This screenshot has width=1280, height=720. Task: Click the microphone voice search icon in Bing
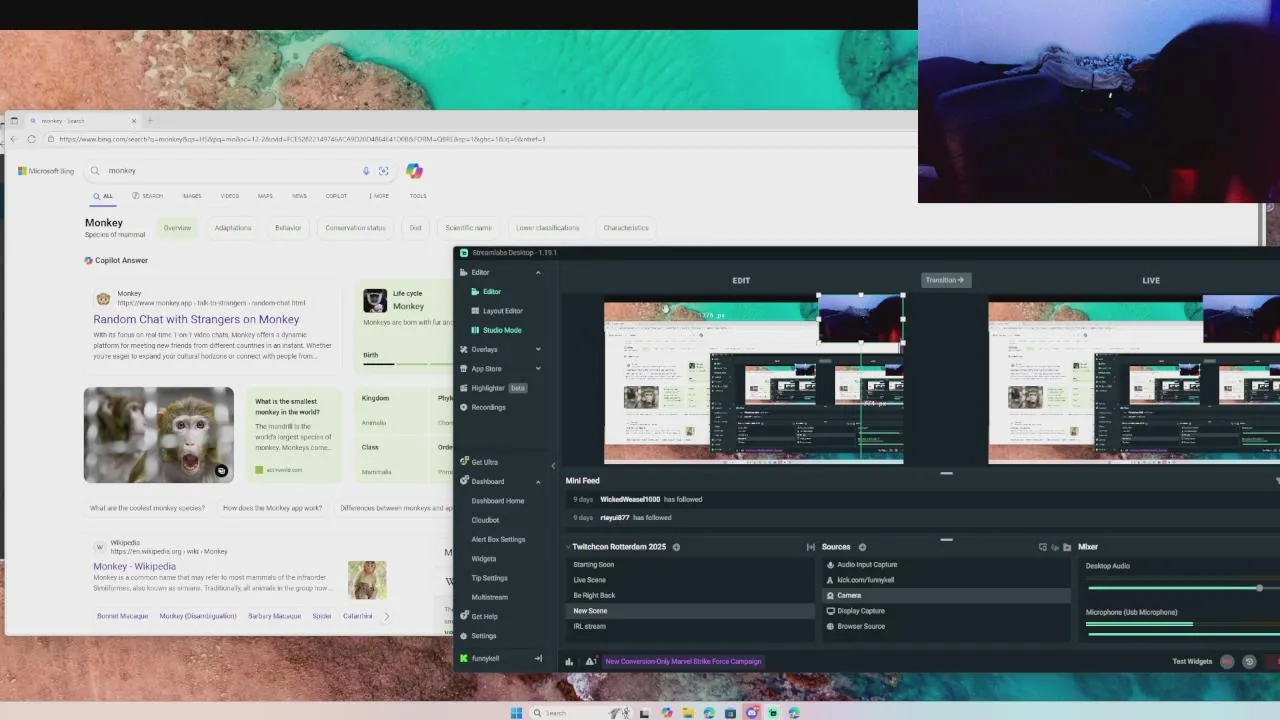click(x=366, y=171)
